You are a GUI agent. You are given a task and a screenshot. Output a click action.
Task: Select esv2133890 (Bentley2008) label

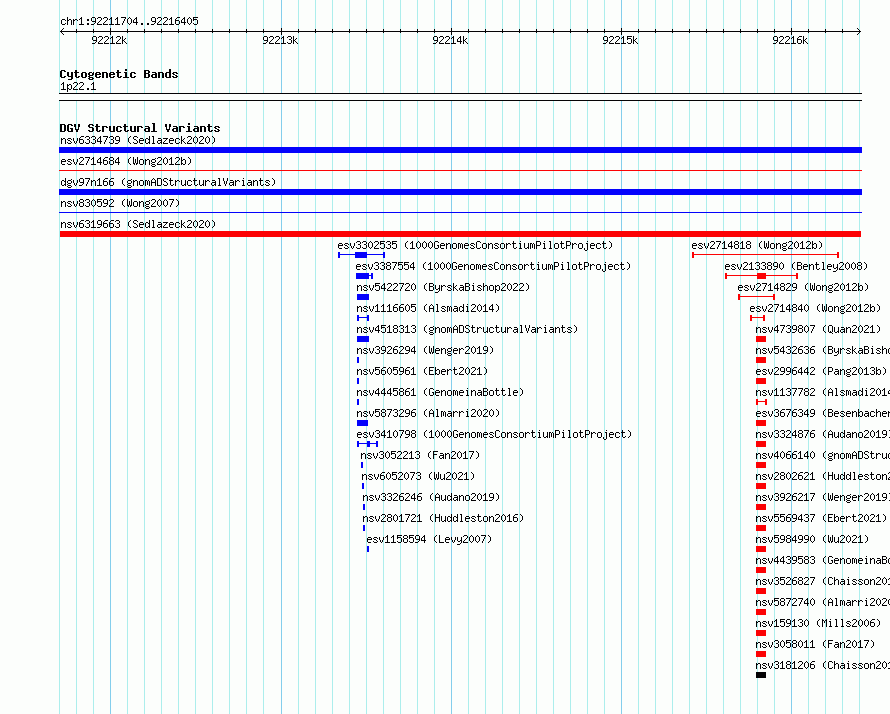click(796, 266)
